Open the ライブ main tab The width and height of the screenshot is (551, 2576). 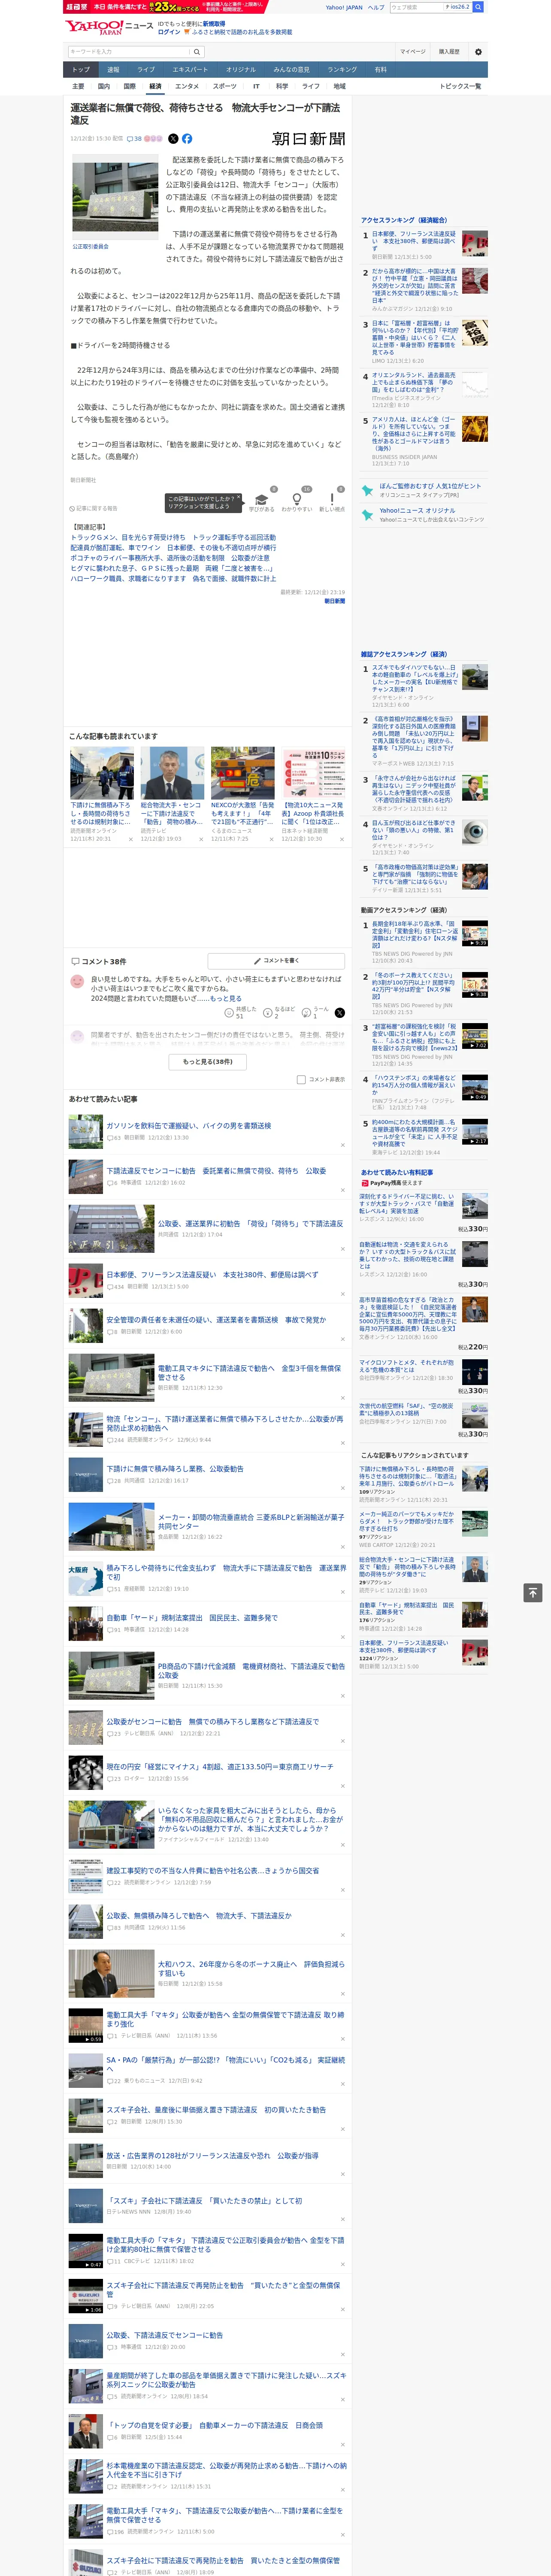point(146,69)
